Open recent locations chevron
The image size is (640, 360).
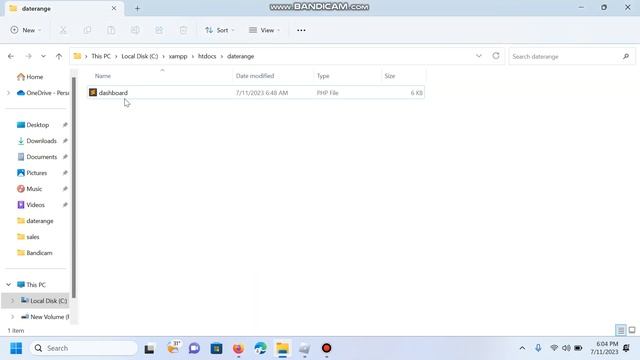[43, 56]
